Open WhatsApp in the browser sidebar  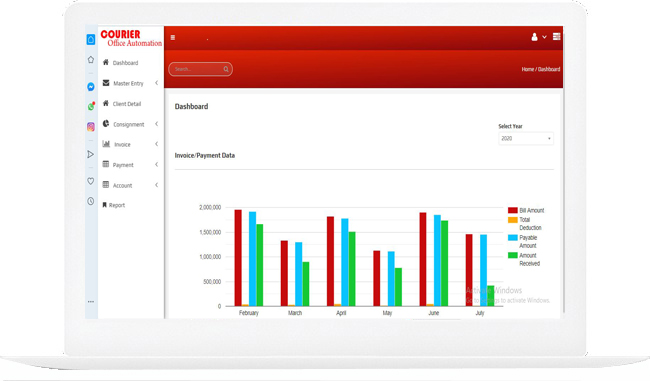pos(91,107)
